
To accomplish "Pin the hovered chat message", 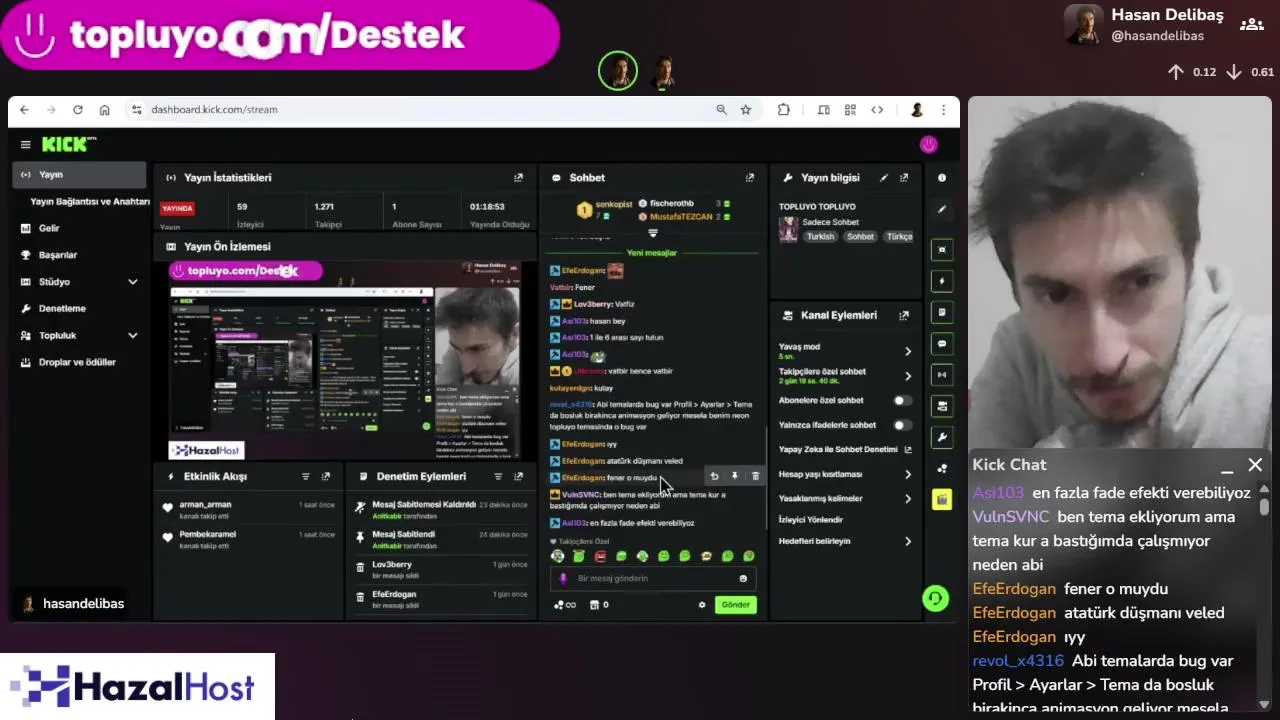I will click(735, 477).
